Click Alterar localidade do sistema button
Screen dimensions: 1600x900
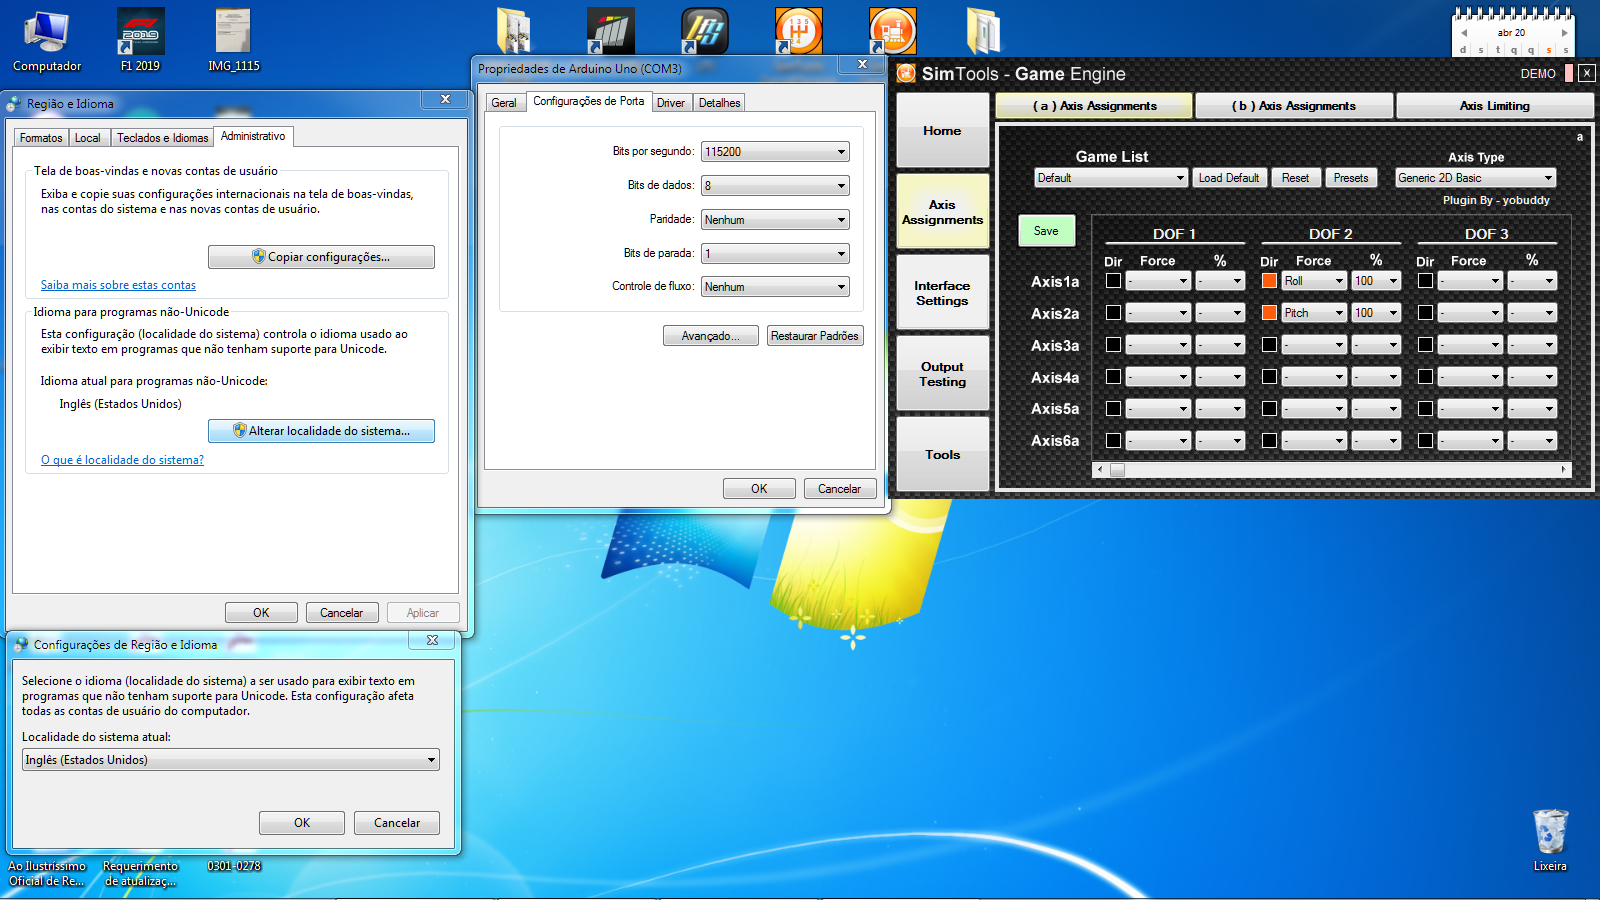click(321, 431)
